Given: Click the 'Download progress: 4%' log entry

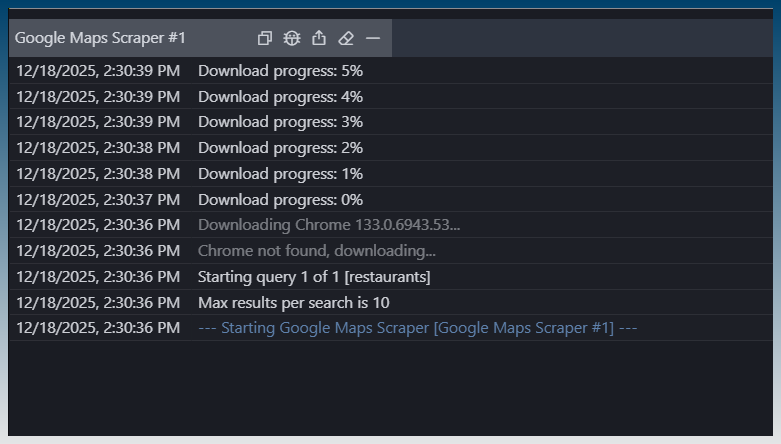Looking at the screenshot, I should point(280,97).
